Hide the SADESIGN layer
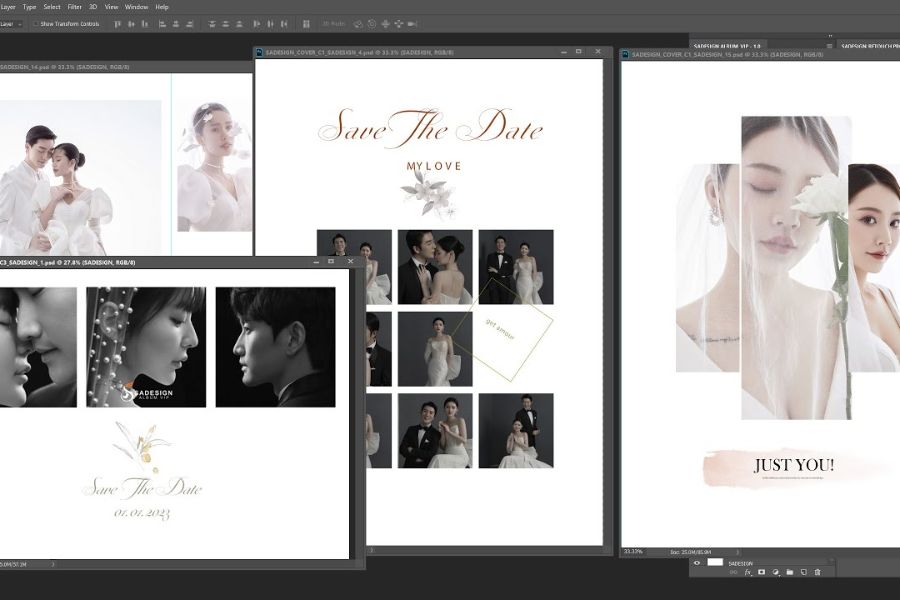Image resolution: width=900 pixels, height=600 pixels. [x=697, y=562]
